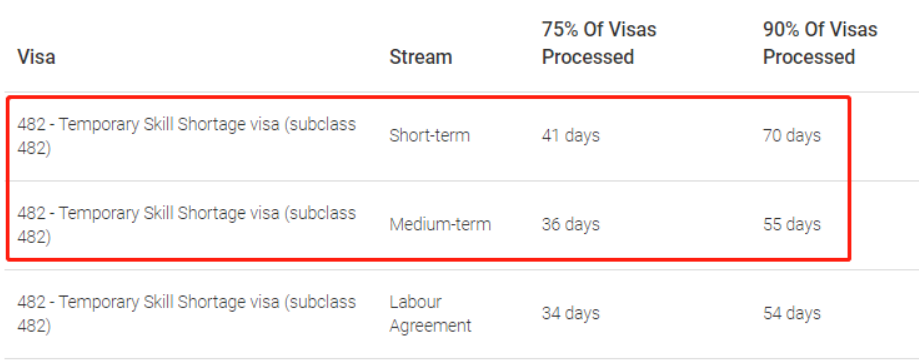Image resolution: width=919 pixels, height=364 pixels.
Task: Select the 55 days cell
Action: 791,225
